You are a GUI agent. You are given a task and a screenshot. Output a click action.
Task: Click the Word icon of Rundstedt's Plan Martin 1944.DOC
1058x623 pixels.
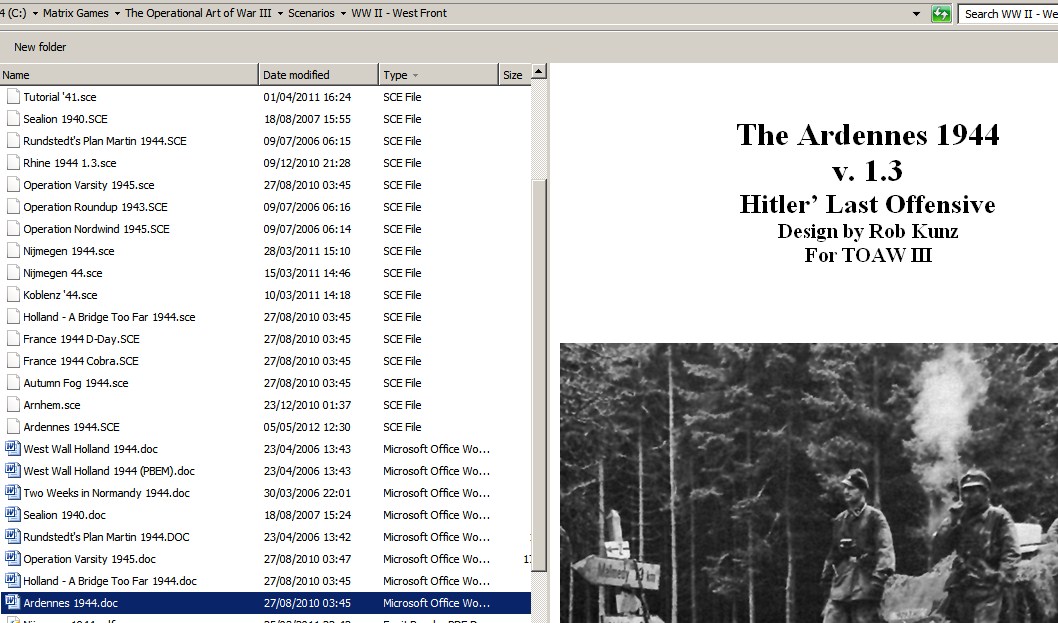pos(13,537)
